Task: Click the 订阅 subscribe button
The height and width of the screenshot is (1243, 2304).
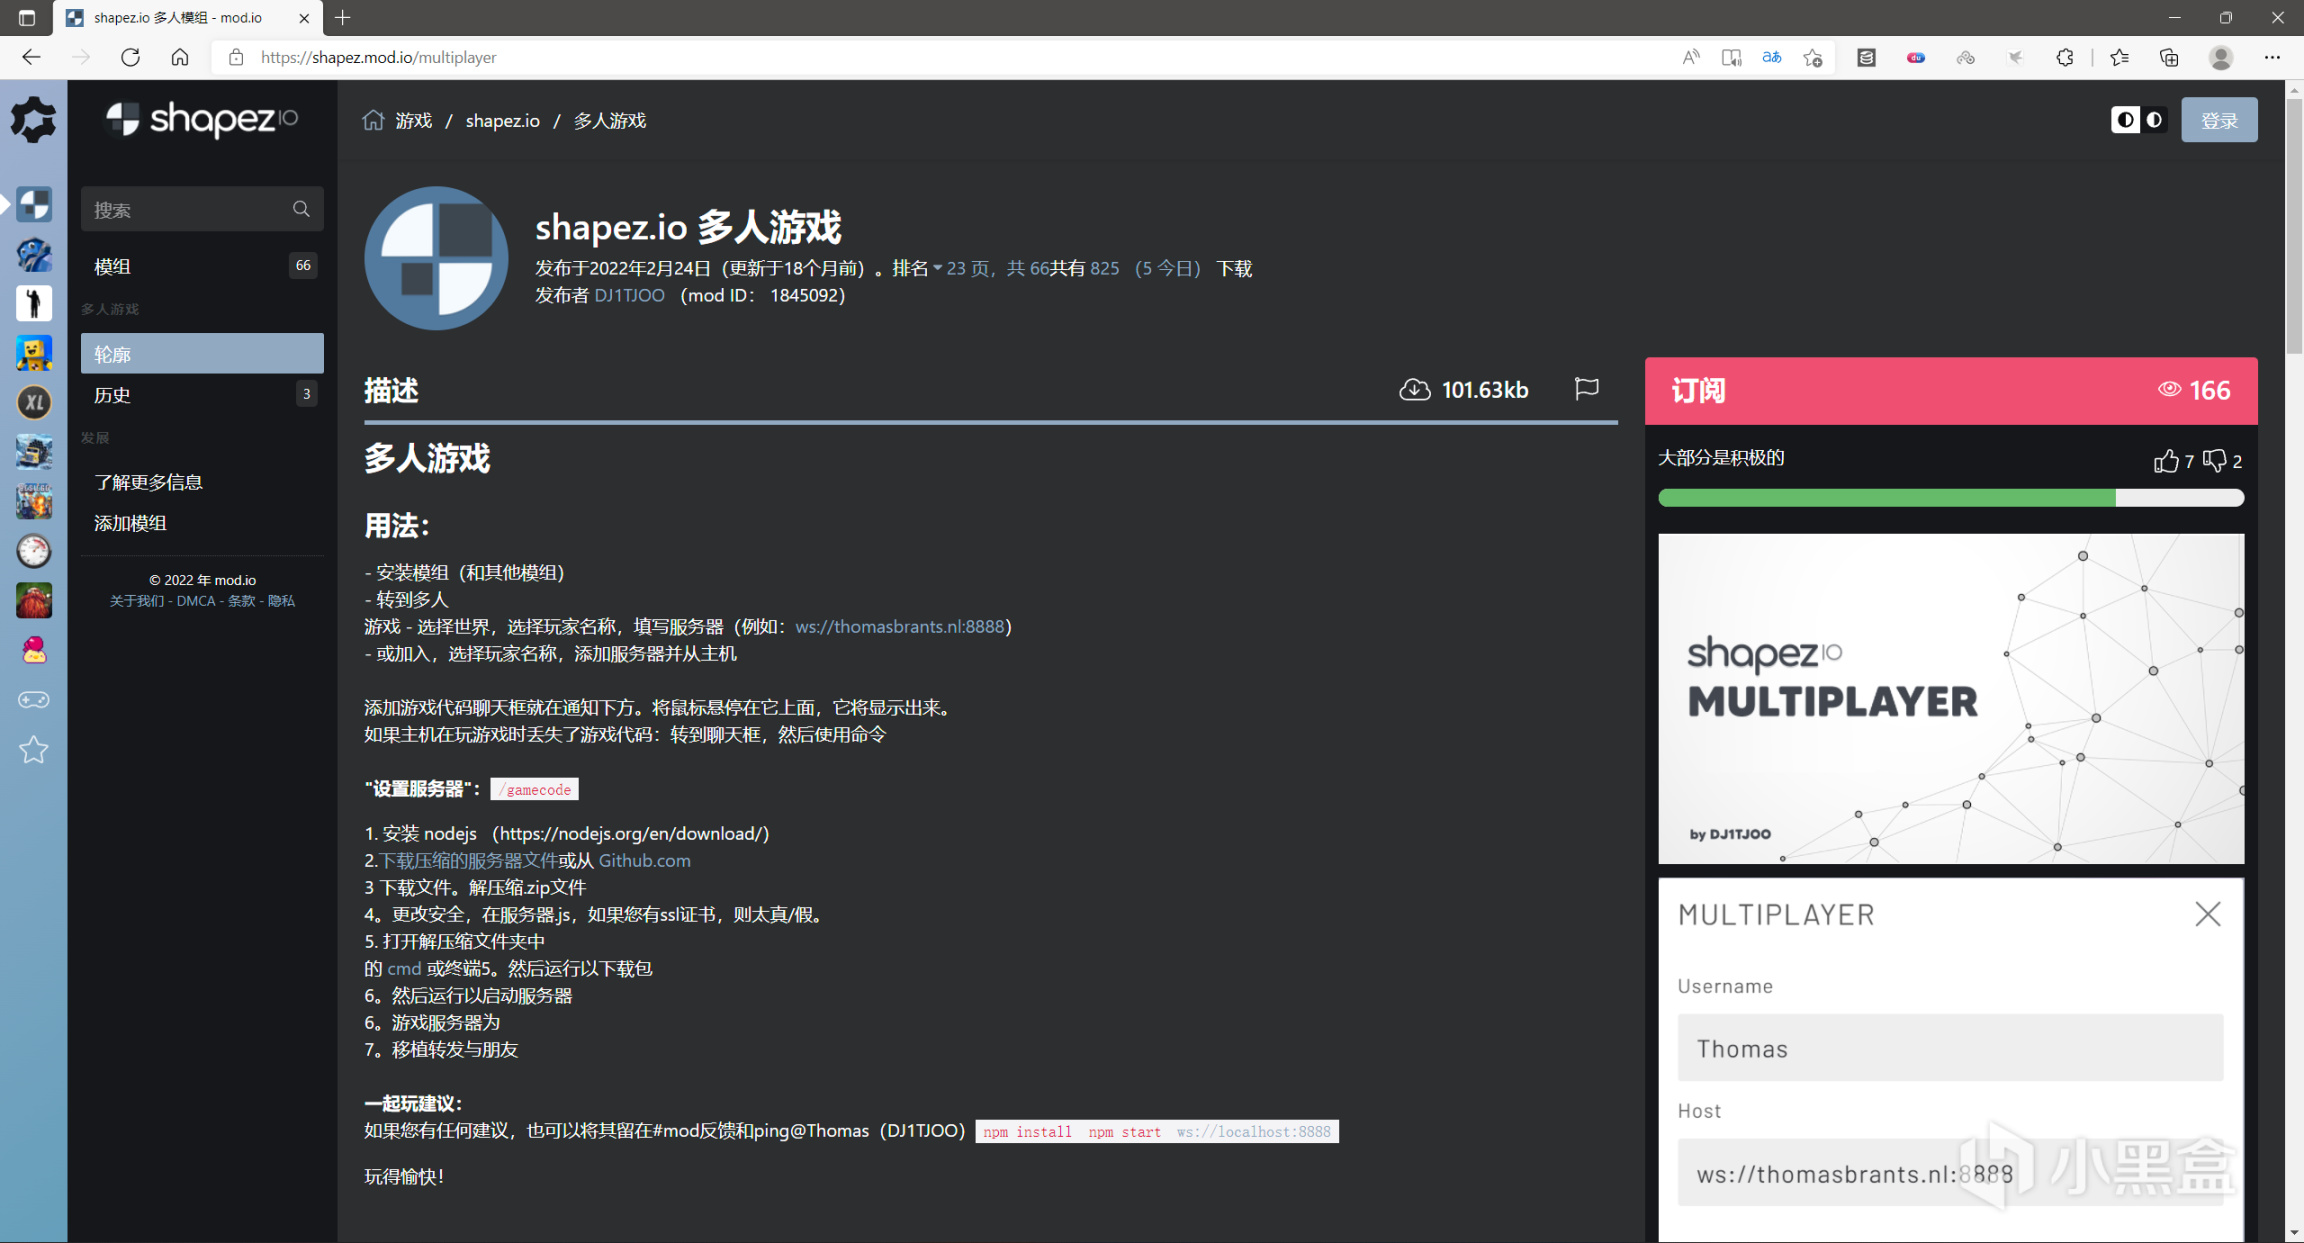Action: [1950, 390]
